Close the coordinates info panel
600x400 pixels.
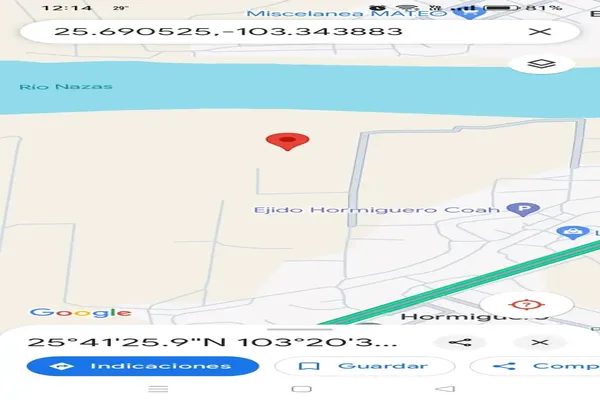(x=540, y=342)
